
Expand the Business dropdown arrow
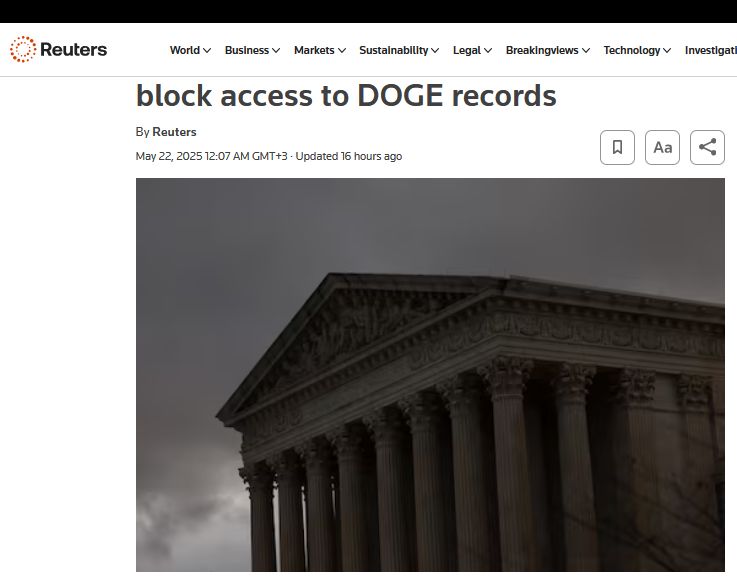pos(276,51)
